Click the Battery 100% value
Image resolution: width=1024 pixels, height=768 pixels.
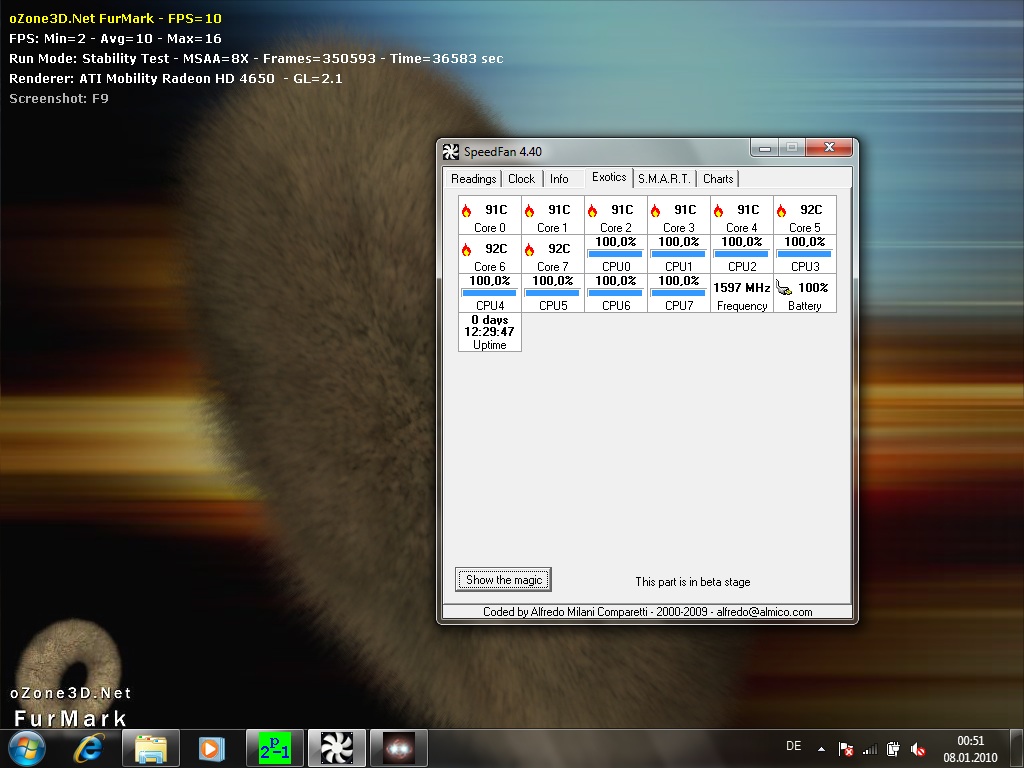coord(813,287)
